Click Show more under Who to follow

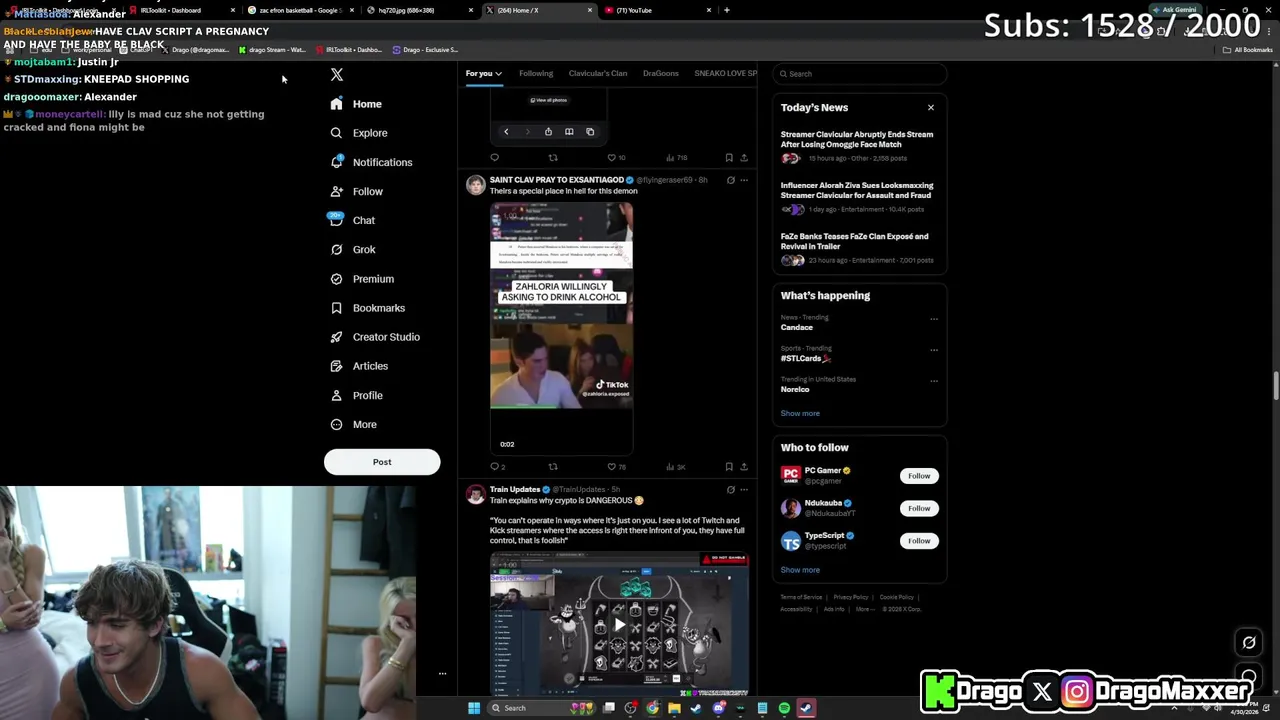[800, 570]
